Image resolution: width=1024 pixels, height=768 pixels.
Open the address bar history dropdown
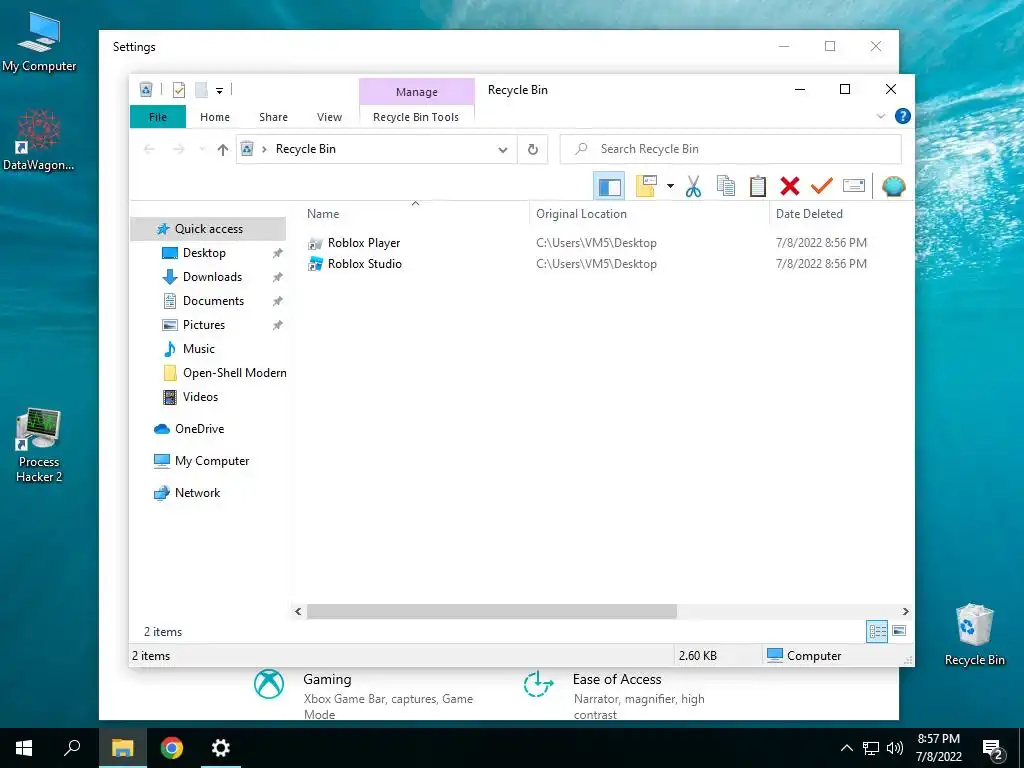[503, 150]
